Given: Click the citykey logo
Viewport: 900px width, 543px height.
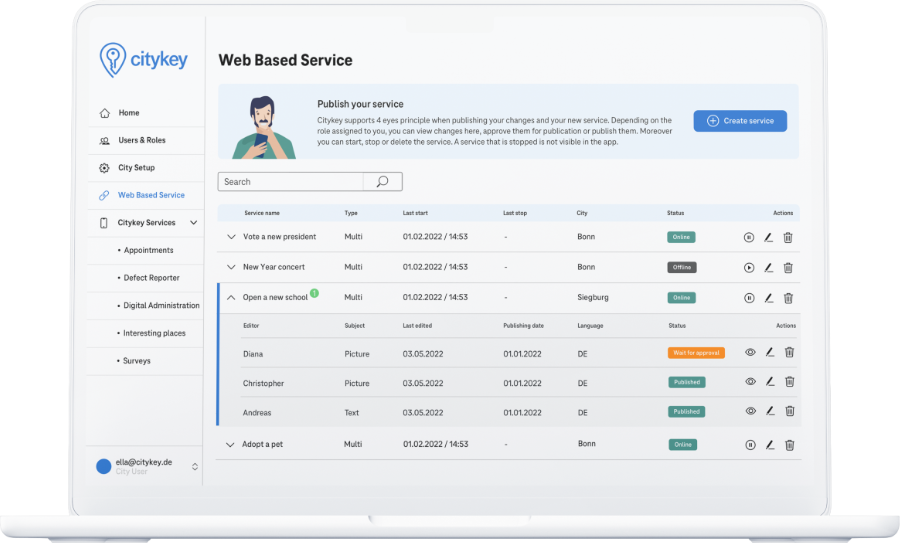Looking at the screenshot, I should 143,60.
